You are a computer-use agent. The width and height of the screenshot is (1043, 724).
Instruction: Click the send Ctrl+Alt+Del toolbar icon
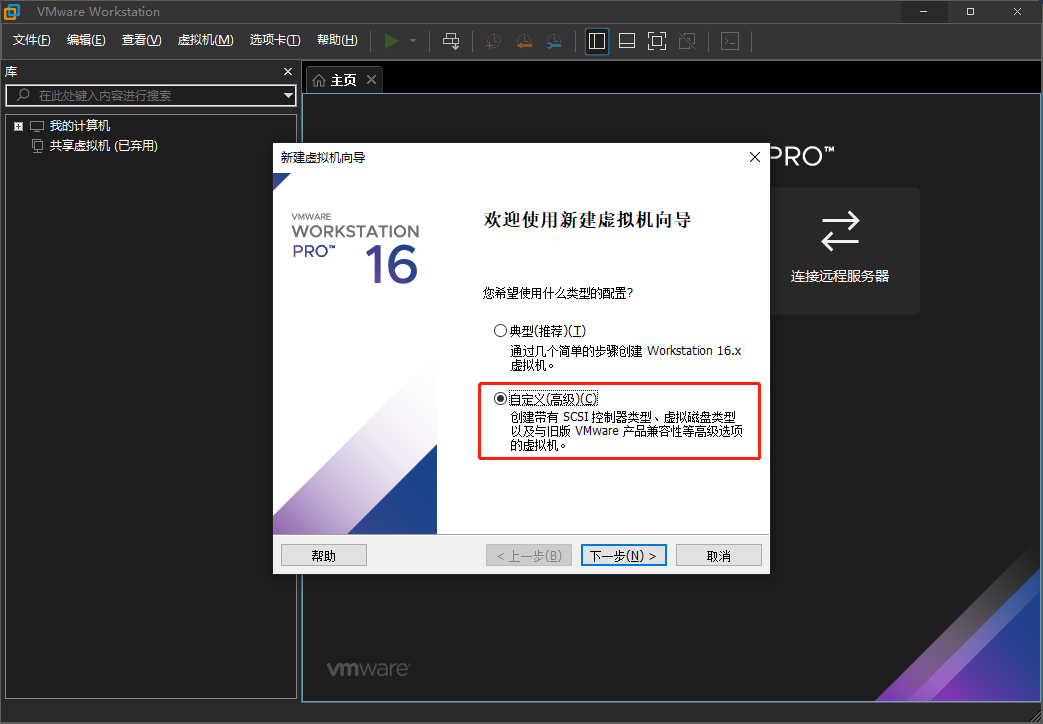pyautogui.click(x=451, y=41)
